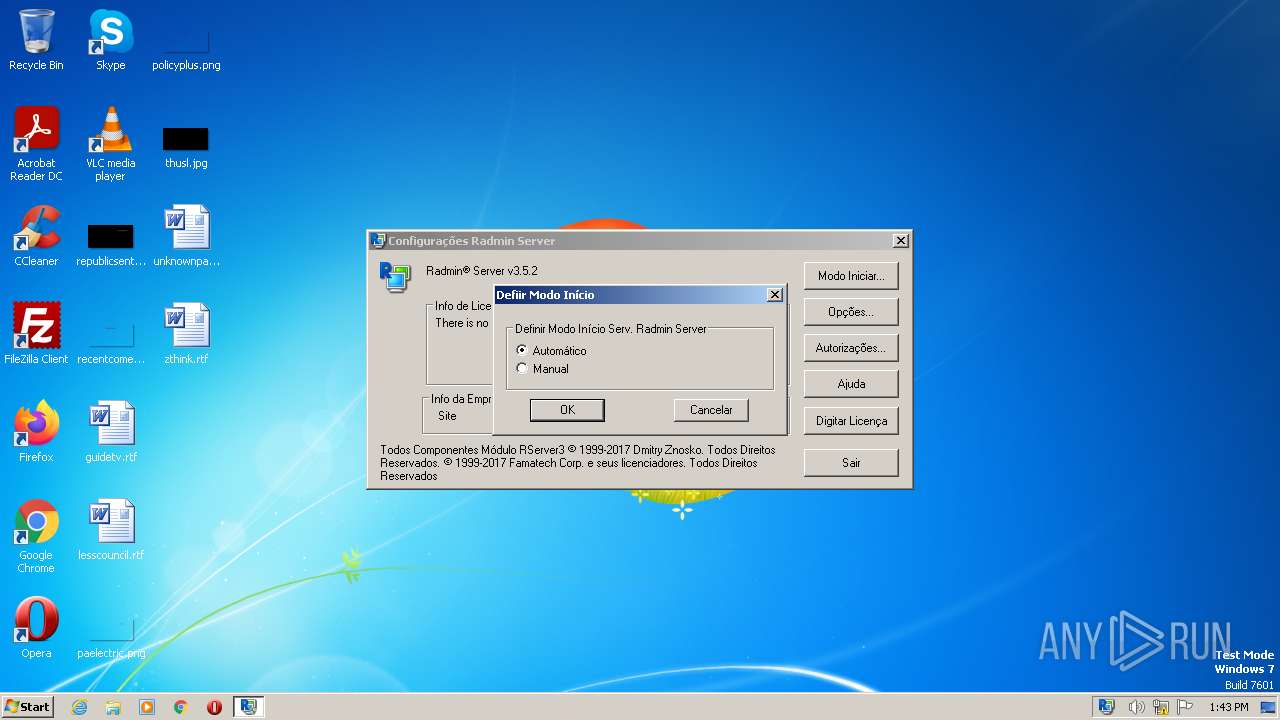
Task: Click Radmin Server taskbar button
Action: 248,707
